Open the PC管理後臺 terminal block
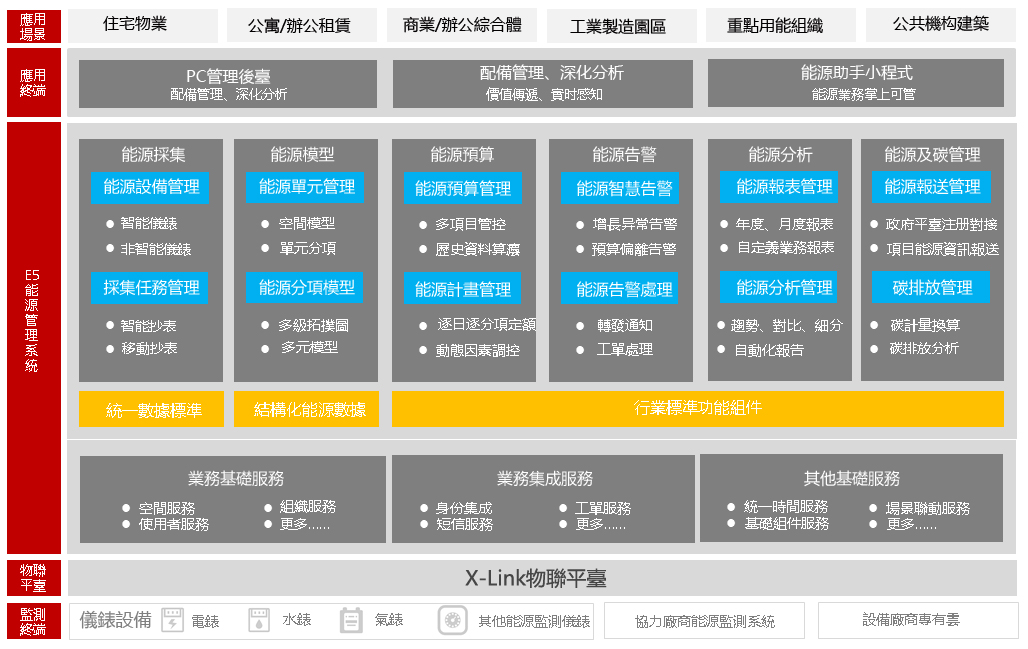Viewport: 1028px width, 649px height. (x=228, y=84)
